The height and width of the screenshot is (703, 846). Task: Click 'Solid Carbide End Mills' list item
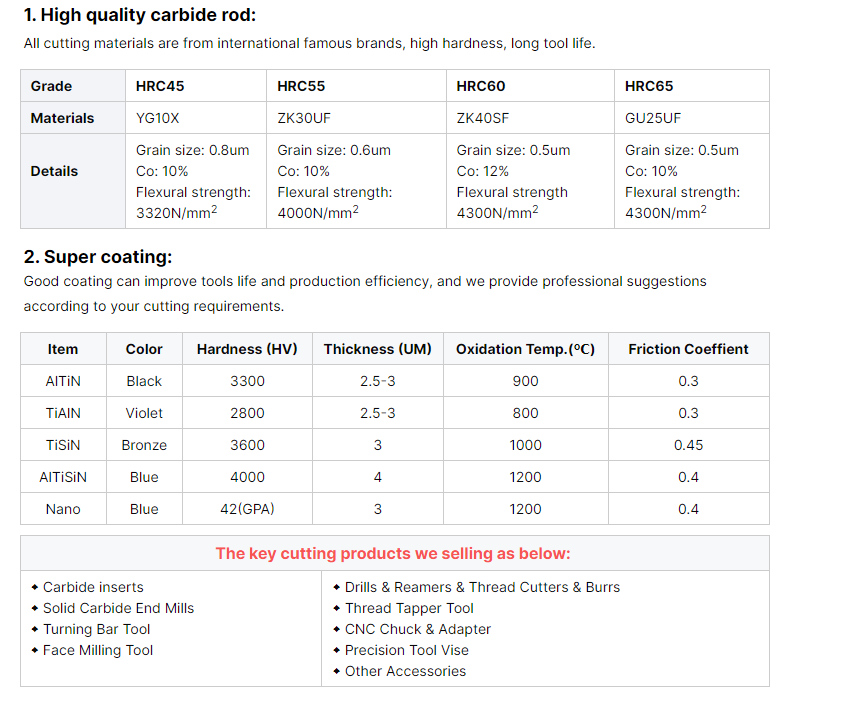[x=118, y=608]
